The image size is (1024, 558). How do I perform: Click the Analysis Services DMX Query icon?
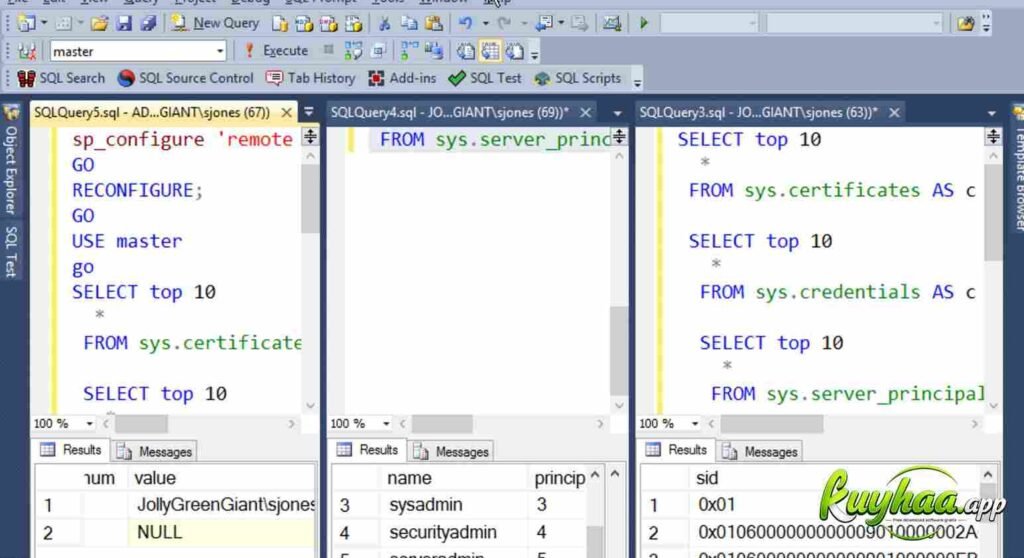(x=328, y=24)
